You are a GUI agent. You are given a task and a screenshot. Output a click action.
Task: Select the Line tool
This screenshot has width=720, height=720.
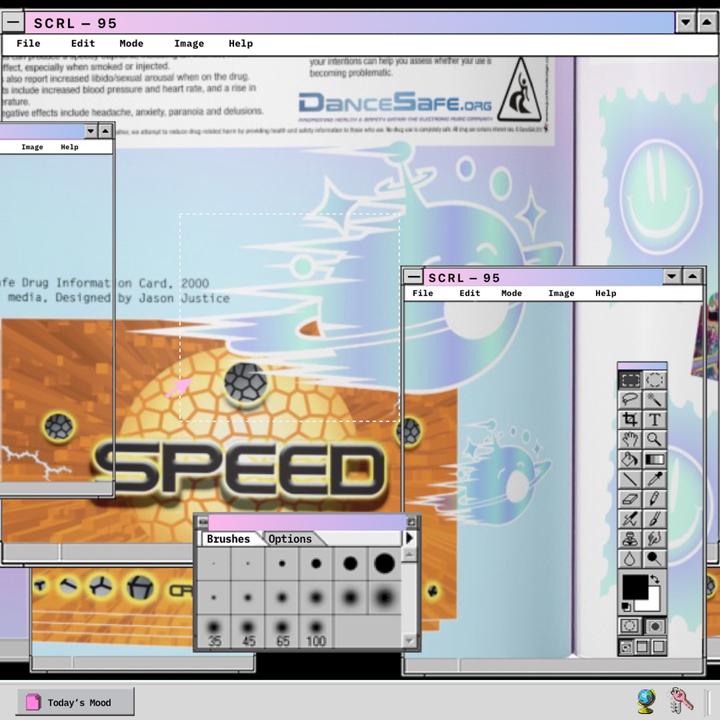[630, 479]
